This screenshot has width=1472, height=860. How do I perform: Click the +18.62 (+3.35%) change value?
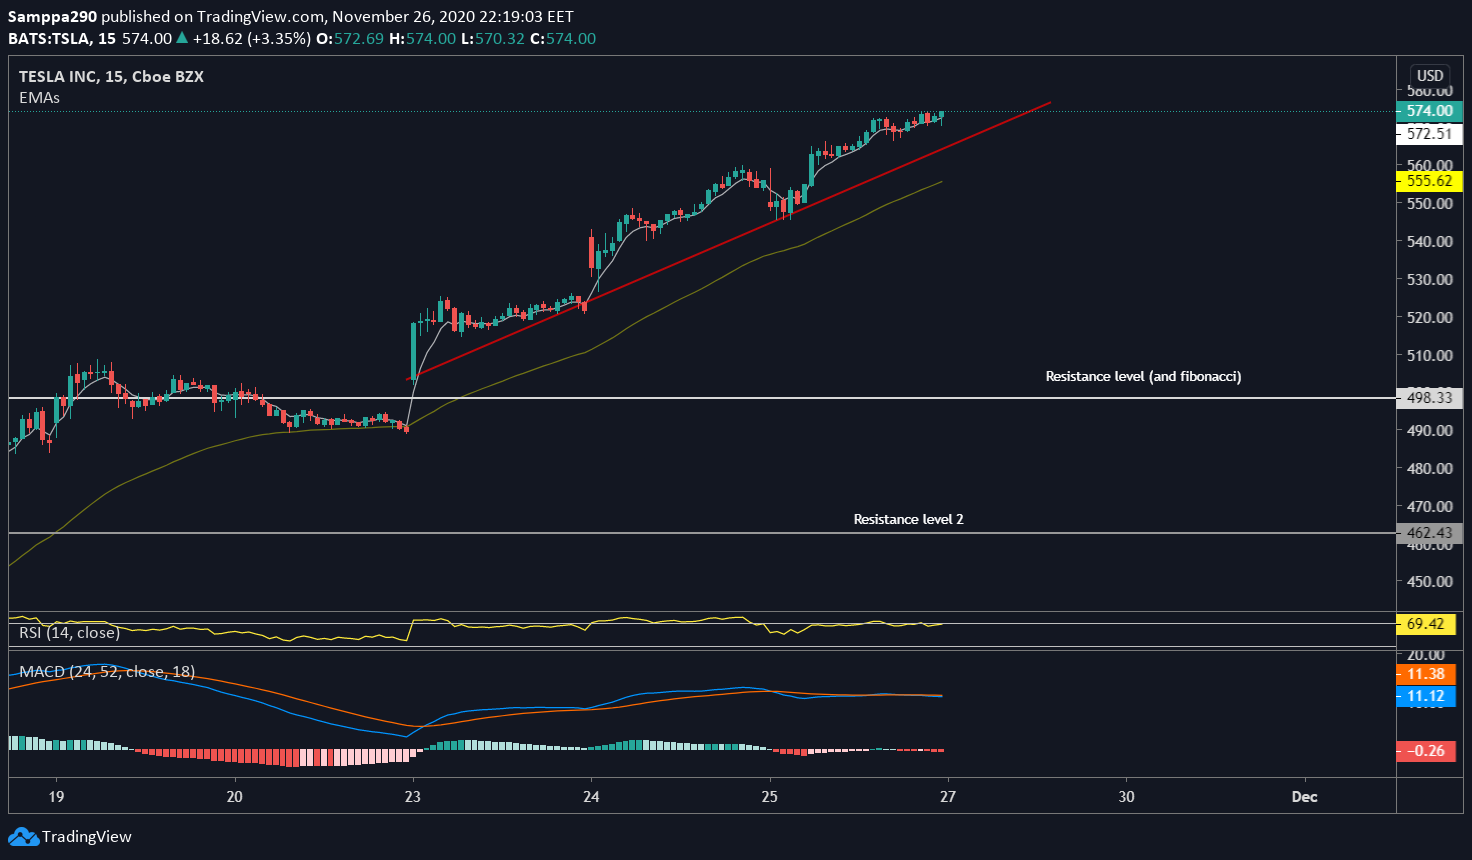tap(251, 39)
